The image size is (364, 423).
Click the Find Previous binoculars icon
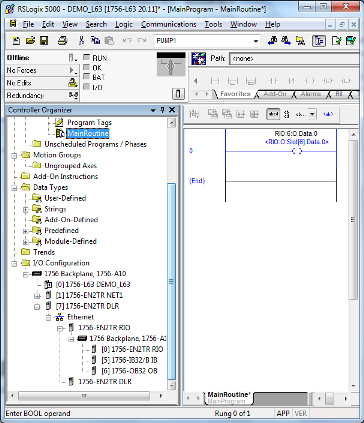272,41
